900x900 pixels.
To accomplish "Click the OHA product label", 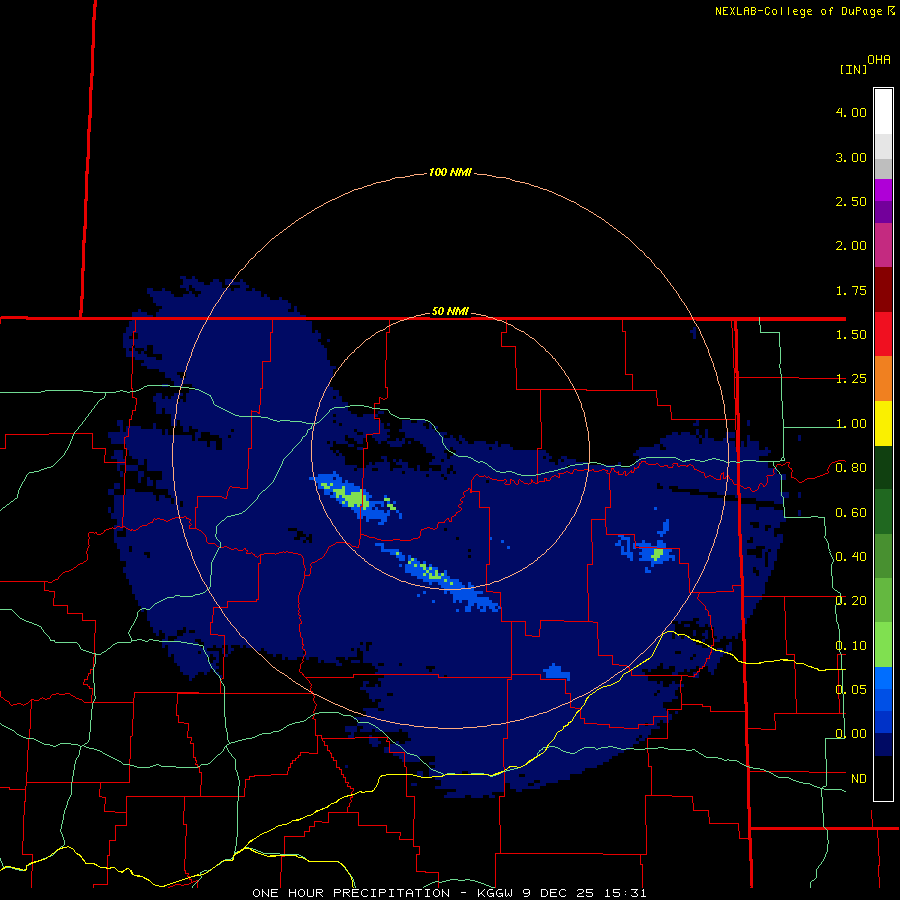I will coord(879,60).
